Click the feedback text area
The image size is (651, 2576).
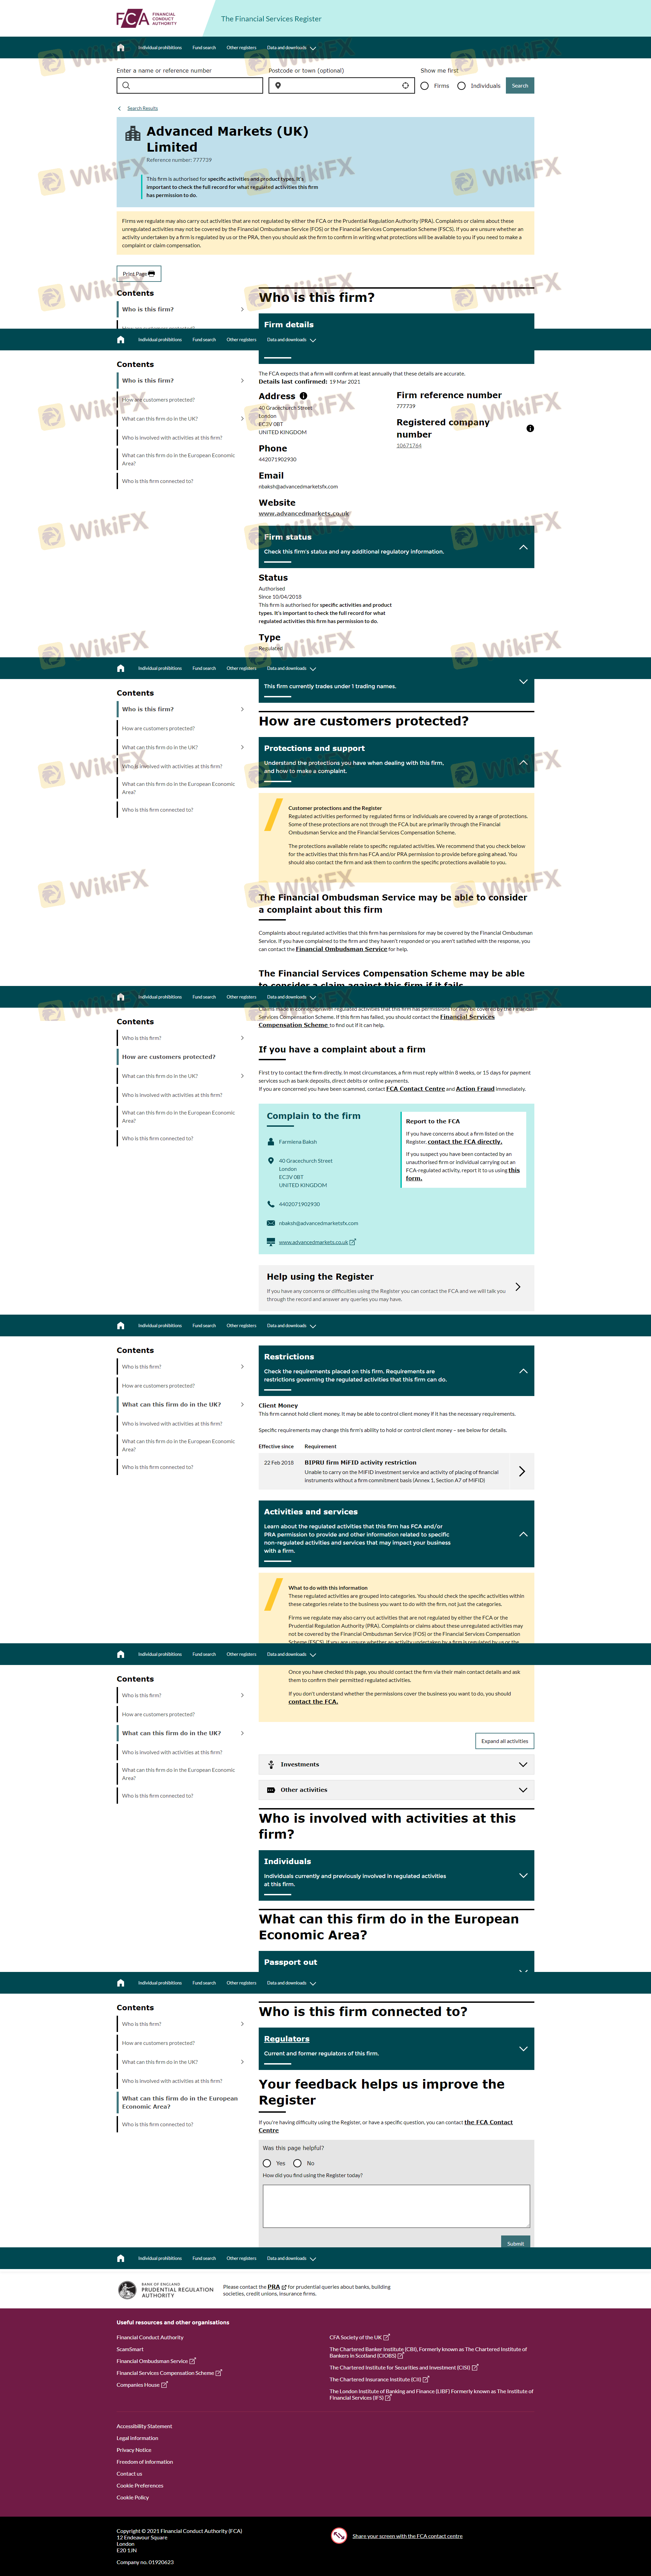(396, 2206)
